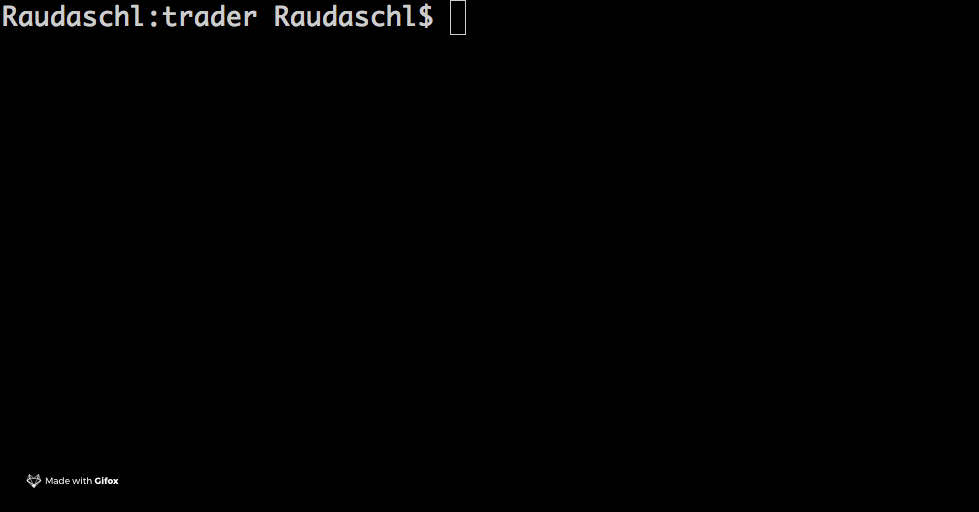The height and width of the screenshot is (512, 979).
Task: Click the username 'Raudaschl' before the dollar sign
Action: click(x=345, y=17)
